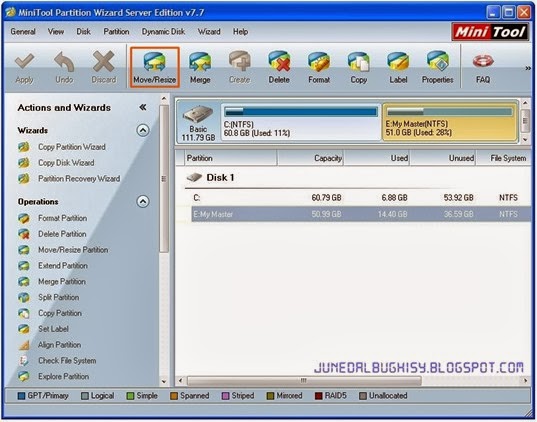Screen dimensions: 537x422
Task: Click right arrow of horizontal scrollbar
Action: click(526, 381)
